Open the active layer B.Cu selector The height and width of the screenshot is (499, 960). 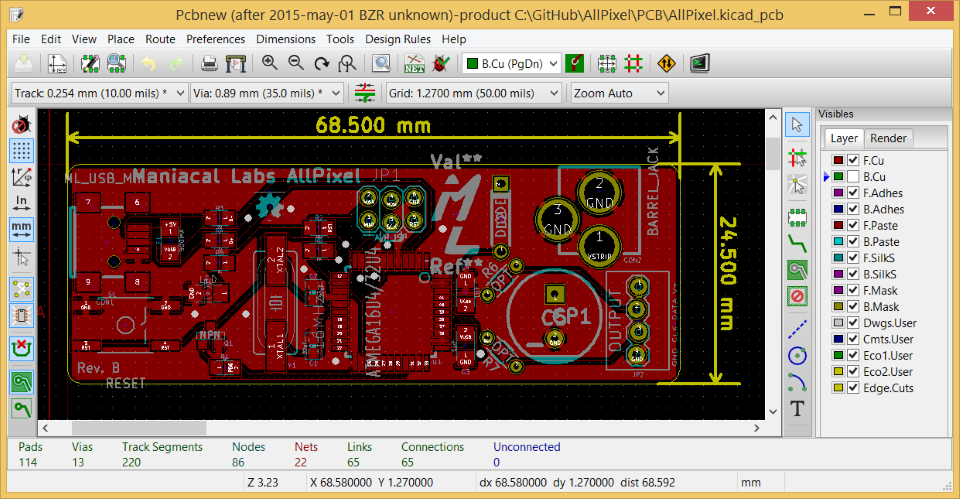[510, 64]
